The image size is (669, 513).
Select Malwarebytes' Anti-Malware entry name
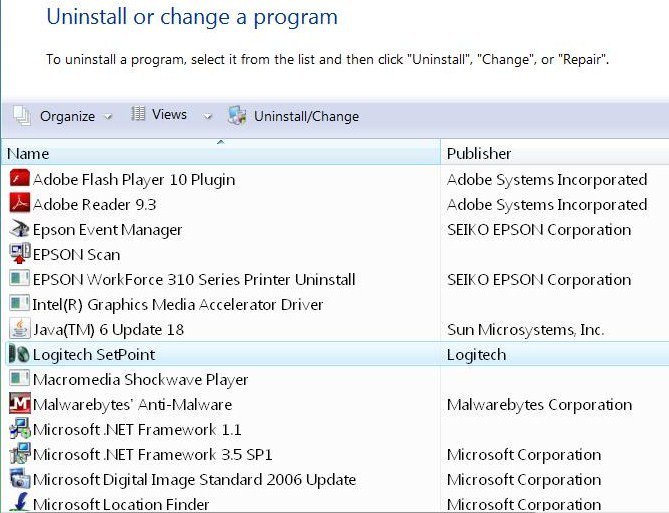point(132,404)
